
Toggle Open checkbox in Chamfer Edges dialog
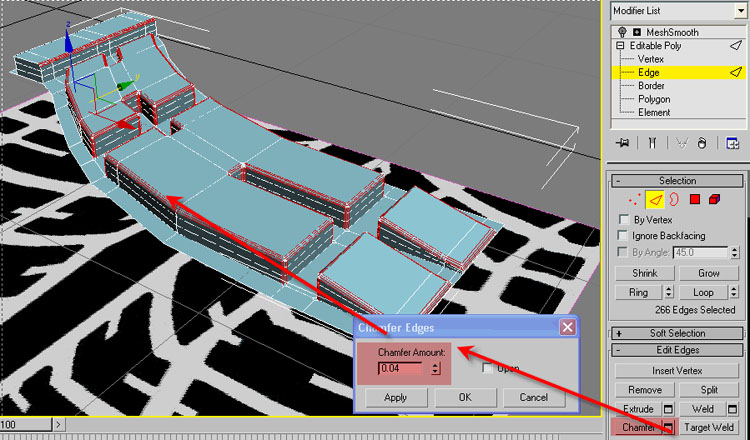click(487, 368)
